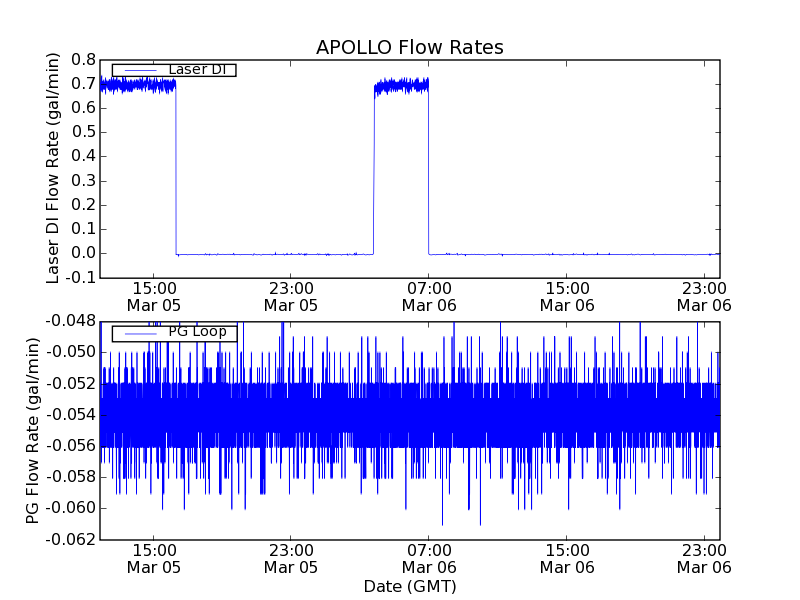Click '15:00 Mar 06' label under top plot
800x600 pixels.
click(567, 297)
